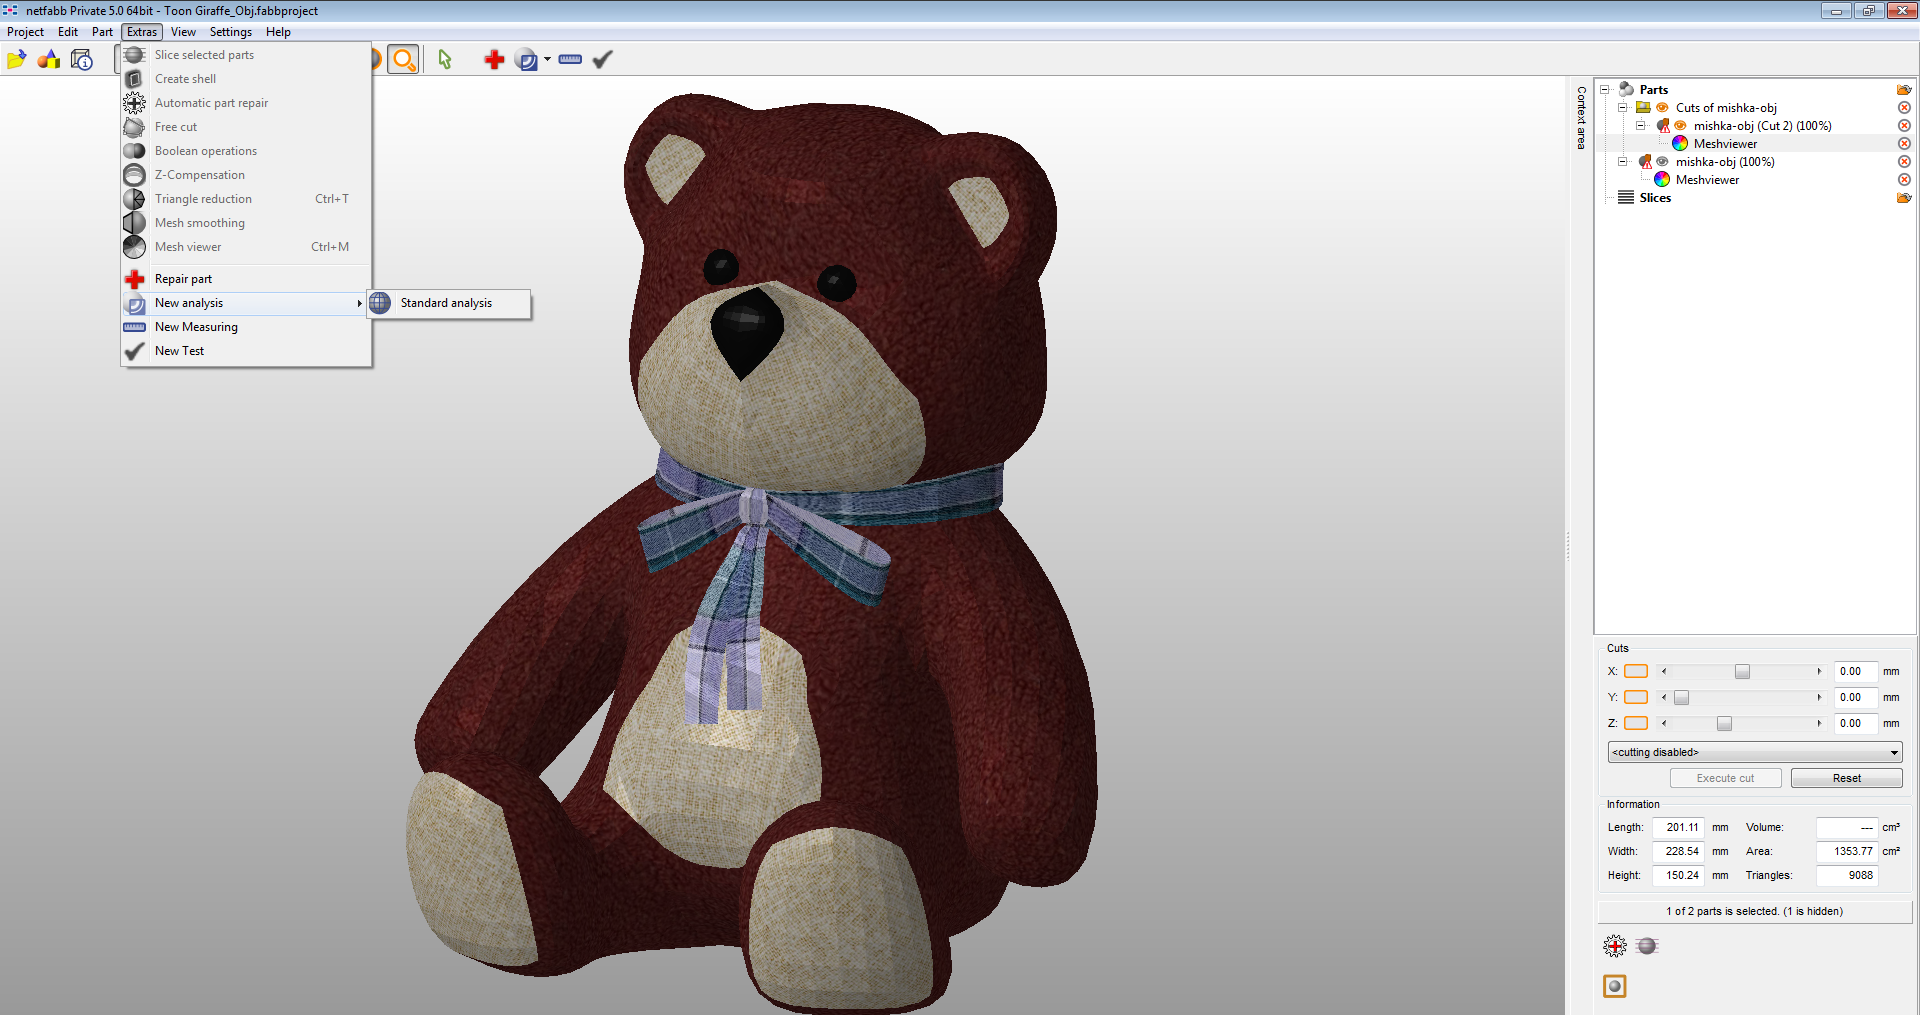
Task: Click the open project folder toolbar icon
Action: (16, 60)
